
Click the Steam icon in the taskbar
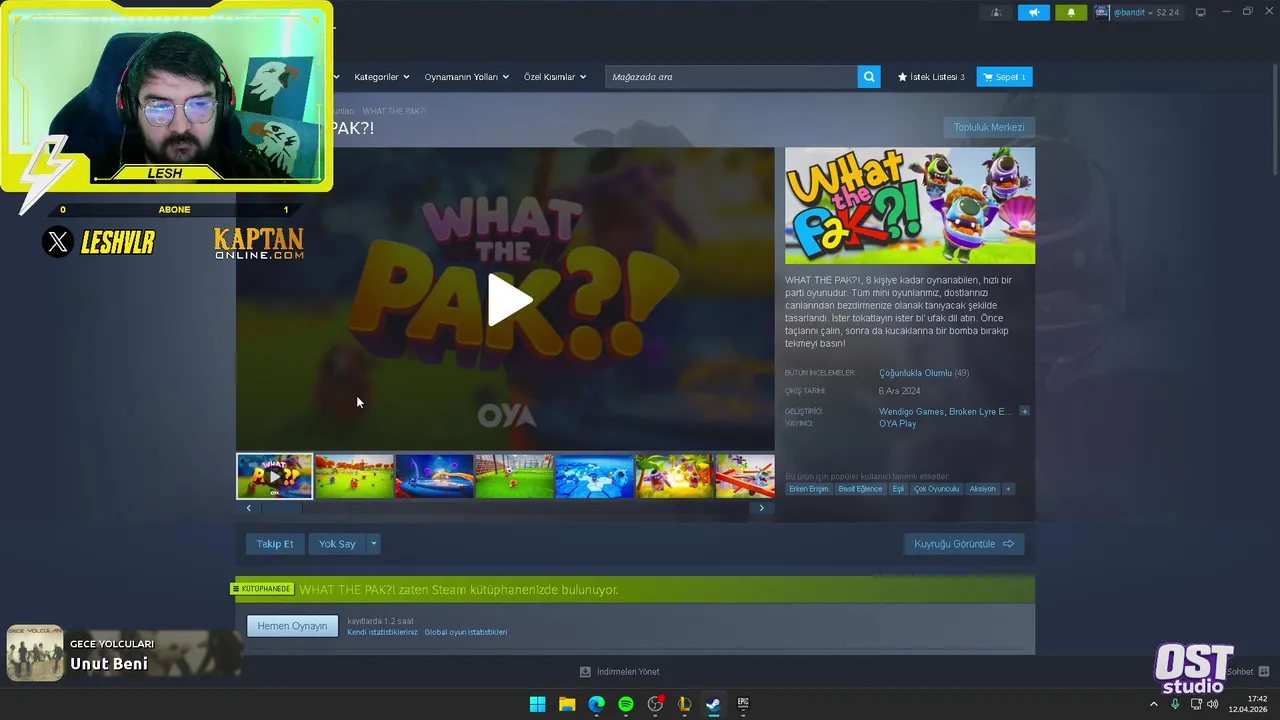coord(713,704)
